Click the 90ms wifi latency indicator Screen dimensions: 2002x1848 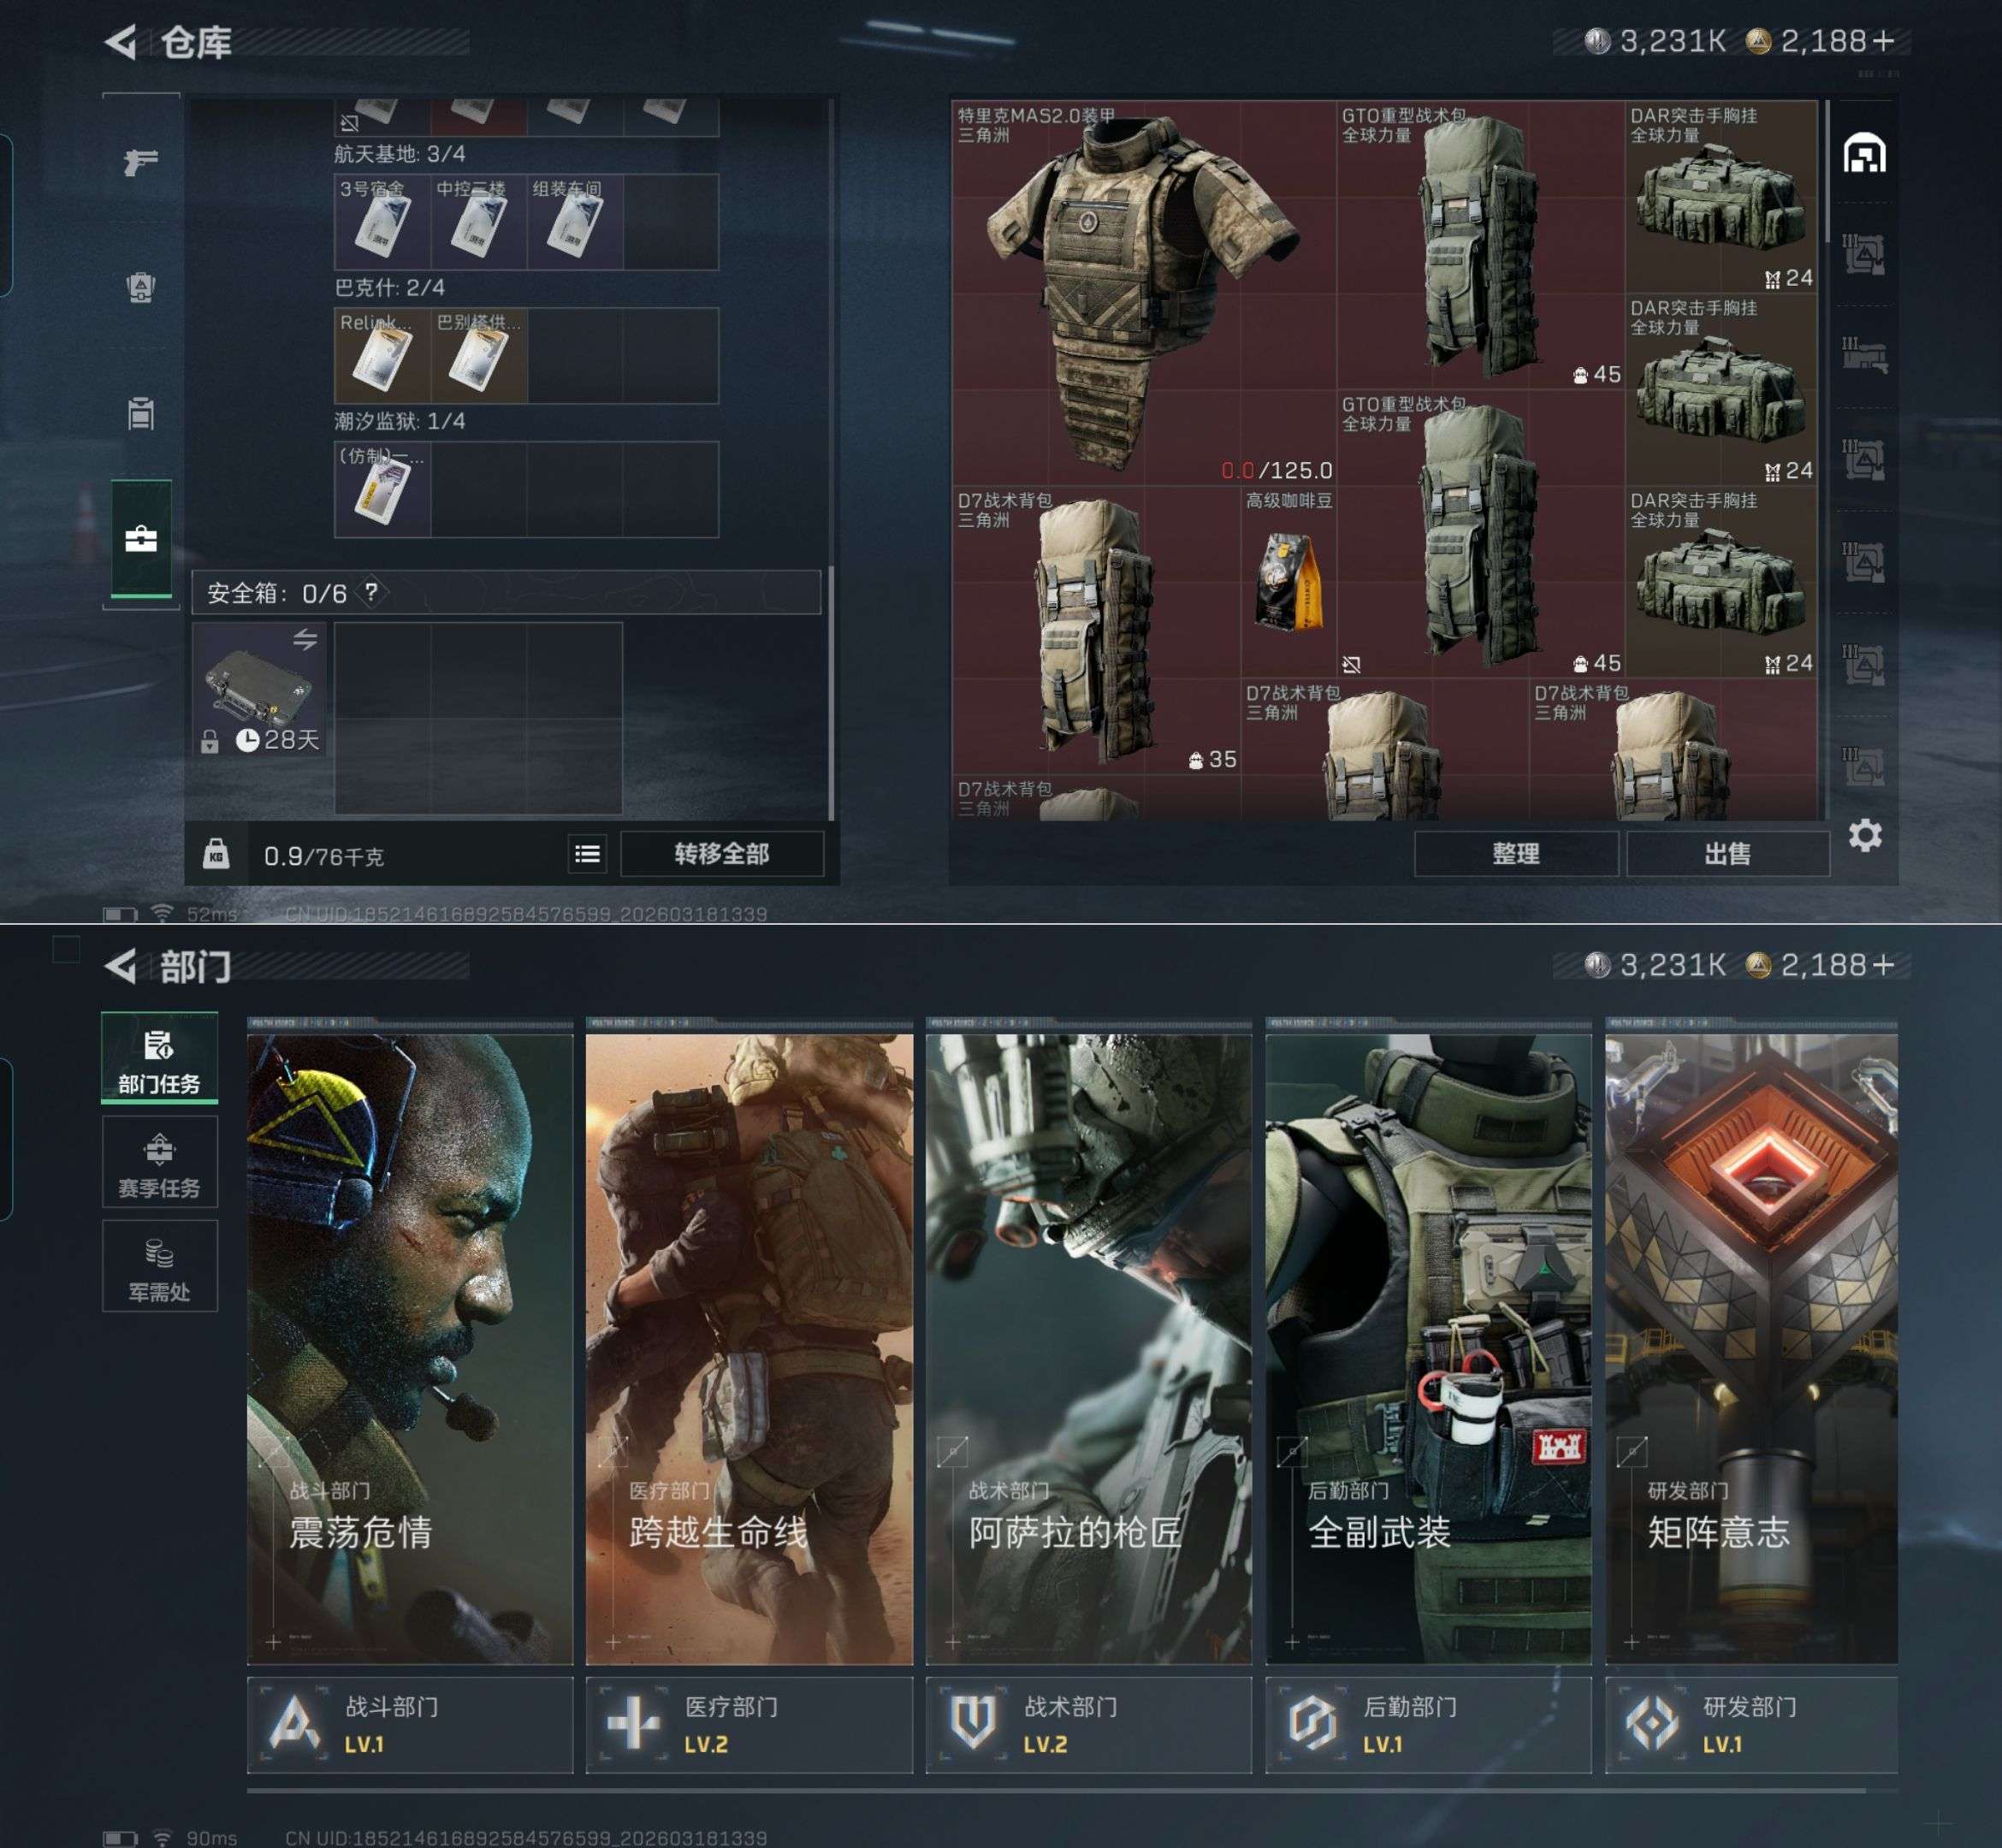tap(194, 1838)
